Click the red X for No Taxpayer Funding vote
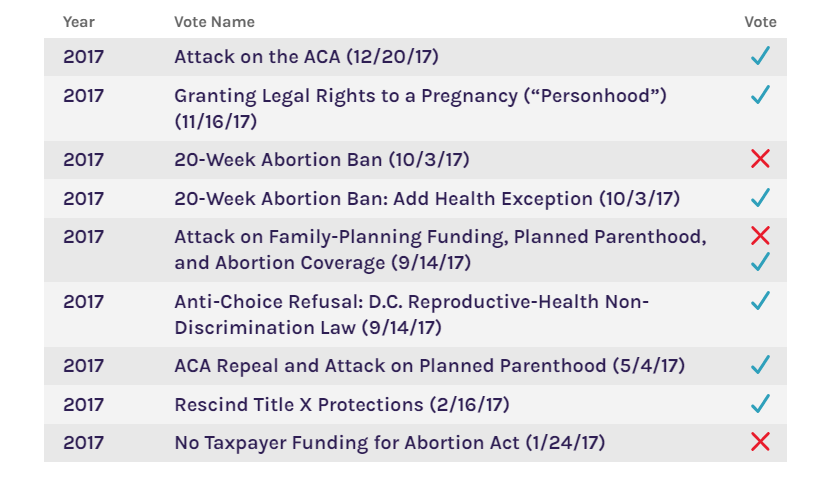This screenshot has width=820, height=493. click(x=760, y=441)
